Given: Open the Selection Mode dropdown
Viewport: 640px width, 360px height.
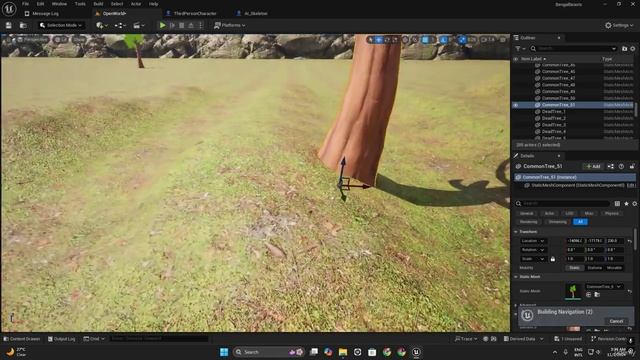Looking at the screenshot, I should pos(61,25).
